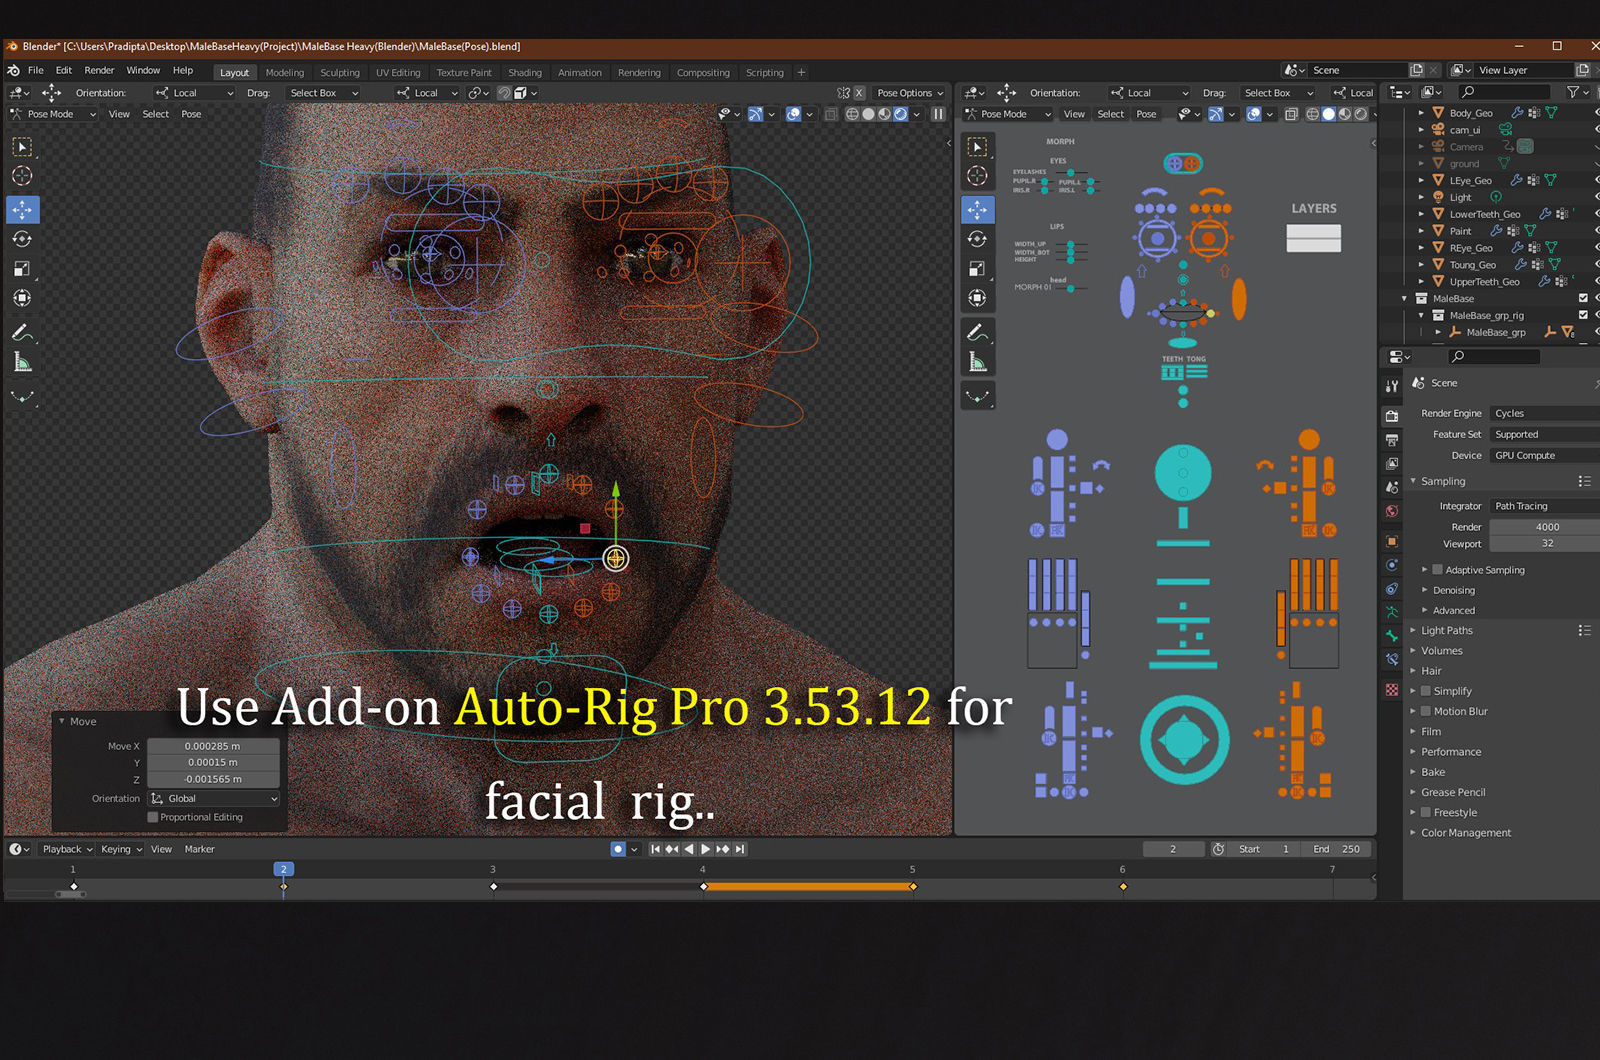This screenshot has width=1600, height=1060.
Task: Tick the Proportional Editing checkbox
Action: [153, 817]
